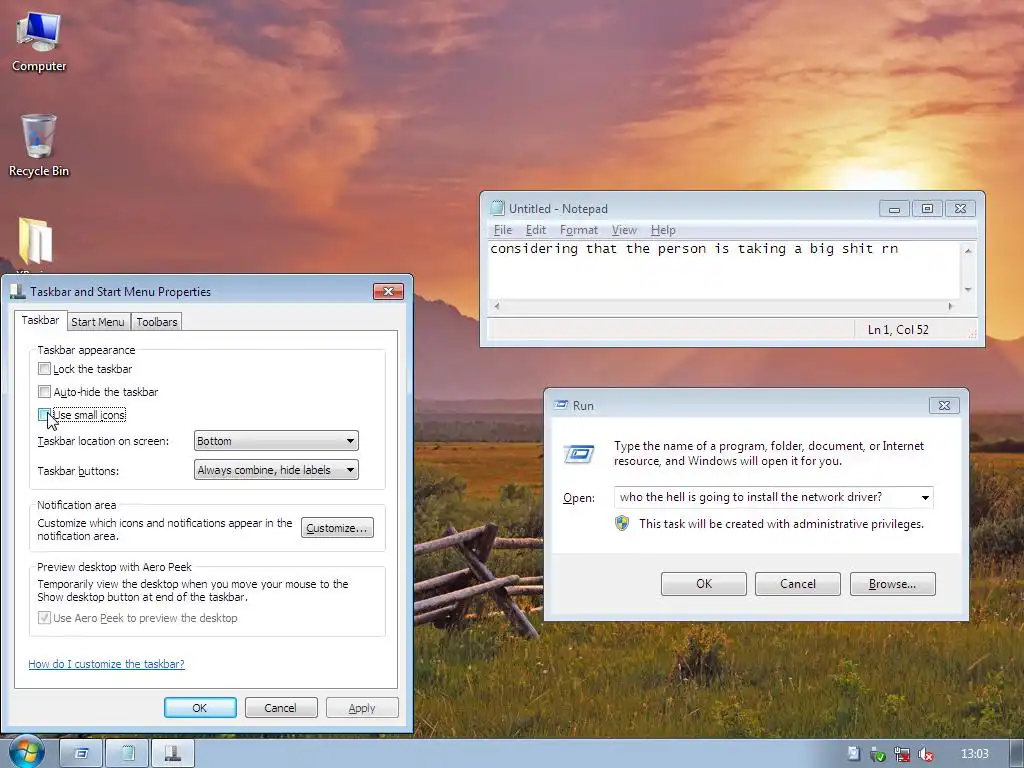Switch to the Toolbars tab

(157, 322)
